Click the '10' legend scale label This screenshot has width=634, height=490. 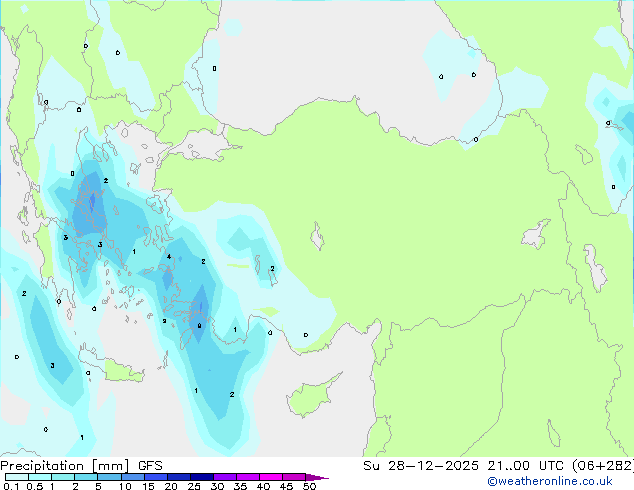pyautogui.click(x=125, y=486)
